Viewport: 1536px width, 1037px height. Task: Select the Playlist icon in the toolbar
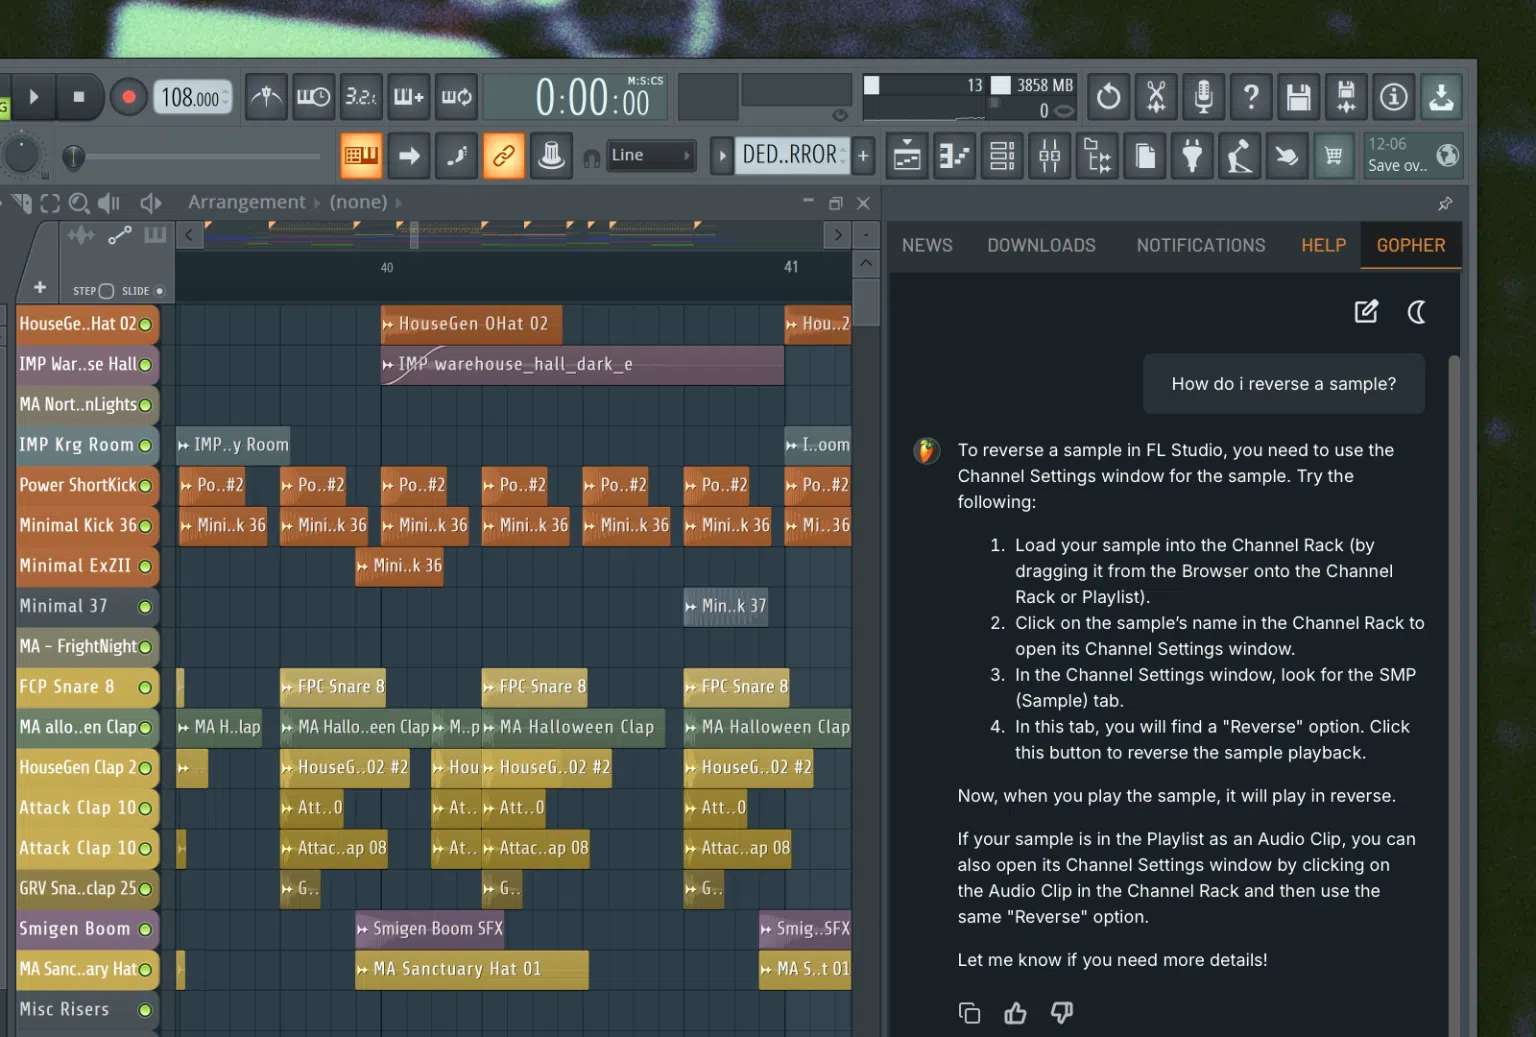pyautogui.click(x=906, y=156)
